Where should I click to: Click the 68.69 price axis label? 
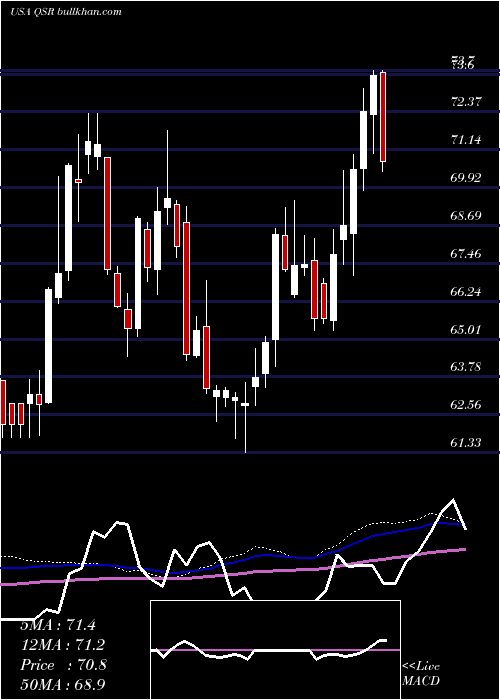pyautogui.click(x=466, y=216)
